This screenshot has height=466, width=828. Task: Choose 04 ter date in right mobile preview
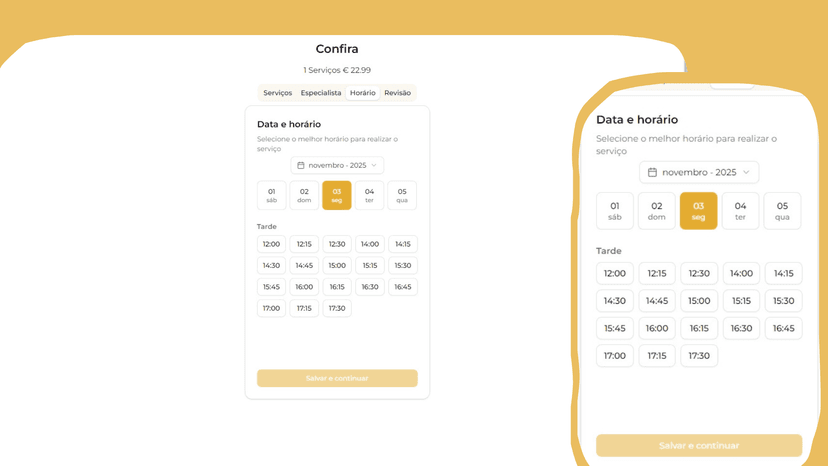pos(740,211)
